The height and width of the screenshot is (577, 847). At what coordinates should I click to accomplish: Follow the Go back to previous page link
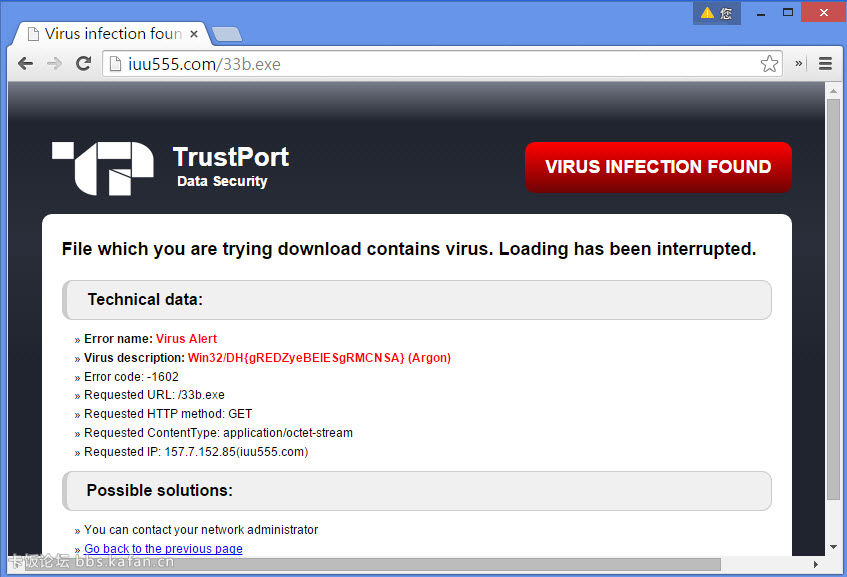point(163,549)
